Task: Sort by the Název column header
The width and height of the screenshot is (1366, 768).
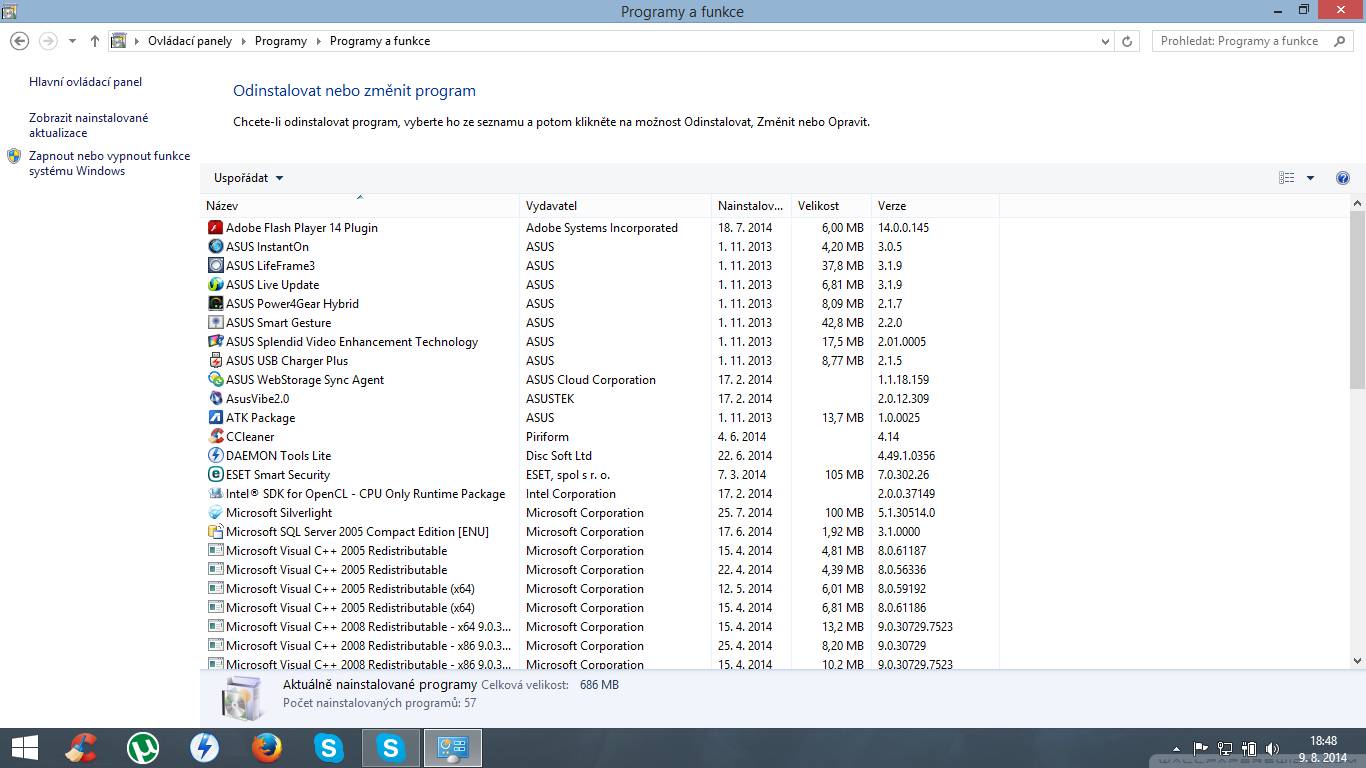Action: coord(360,206)
